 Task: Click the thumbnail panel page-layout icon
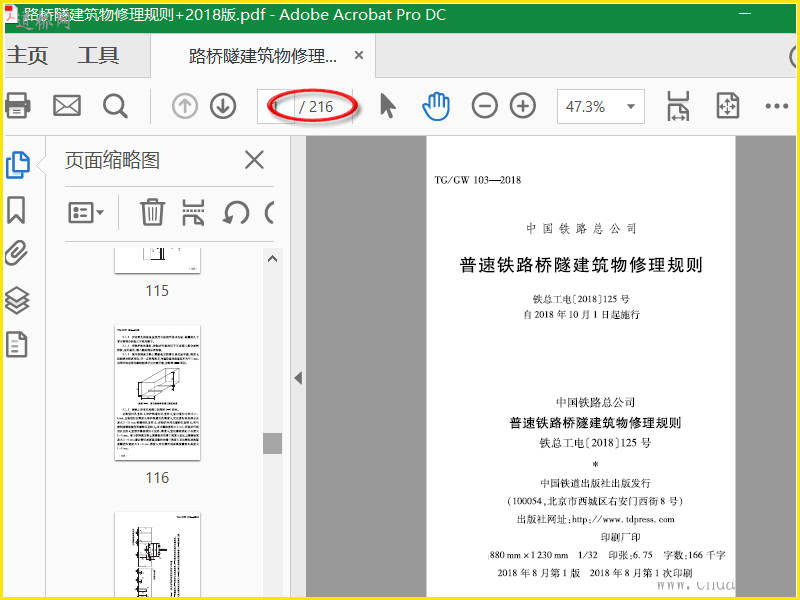[x=193, y=212]
